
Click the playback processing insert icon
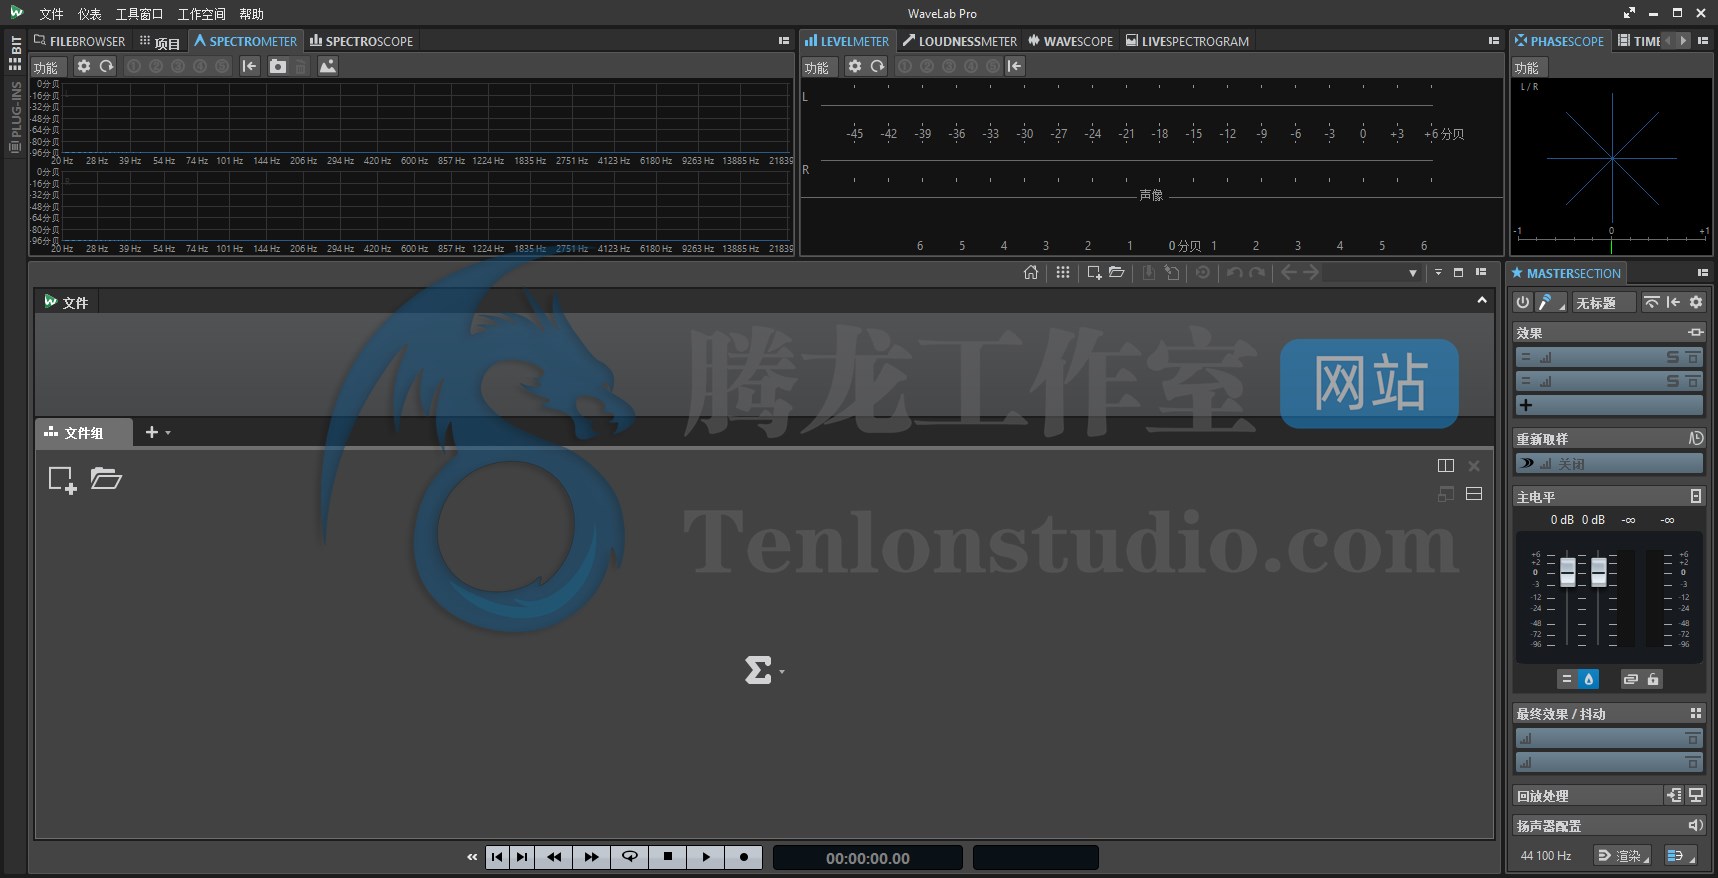point(1674,795)
